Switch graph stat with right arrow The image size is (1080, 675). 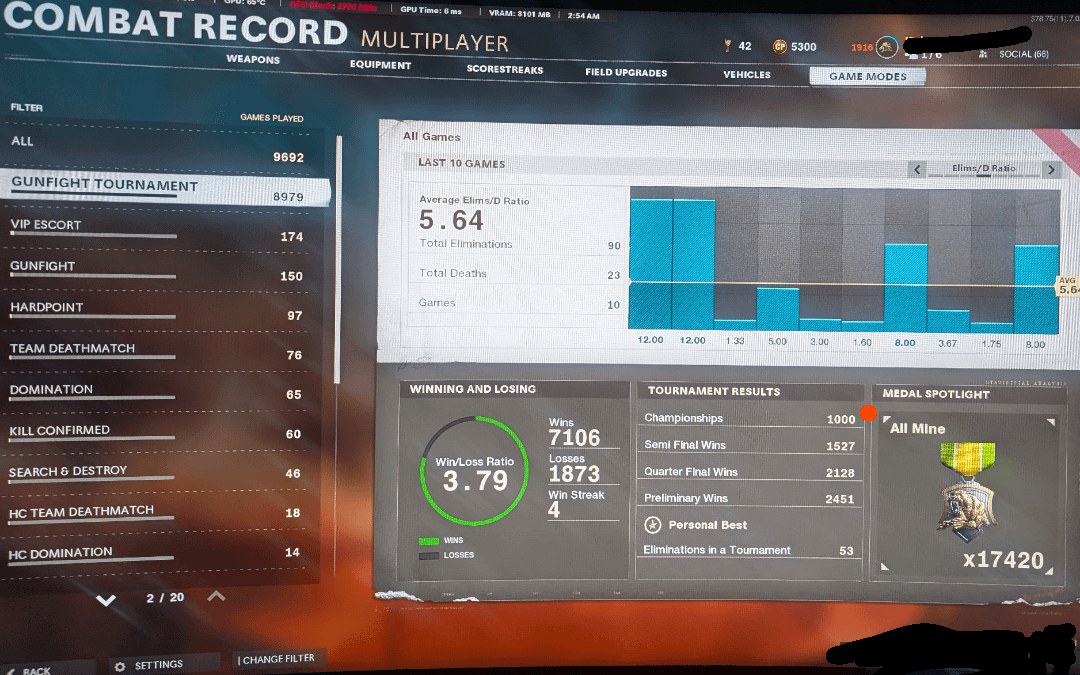[1050, 170]
